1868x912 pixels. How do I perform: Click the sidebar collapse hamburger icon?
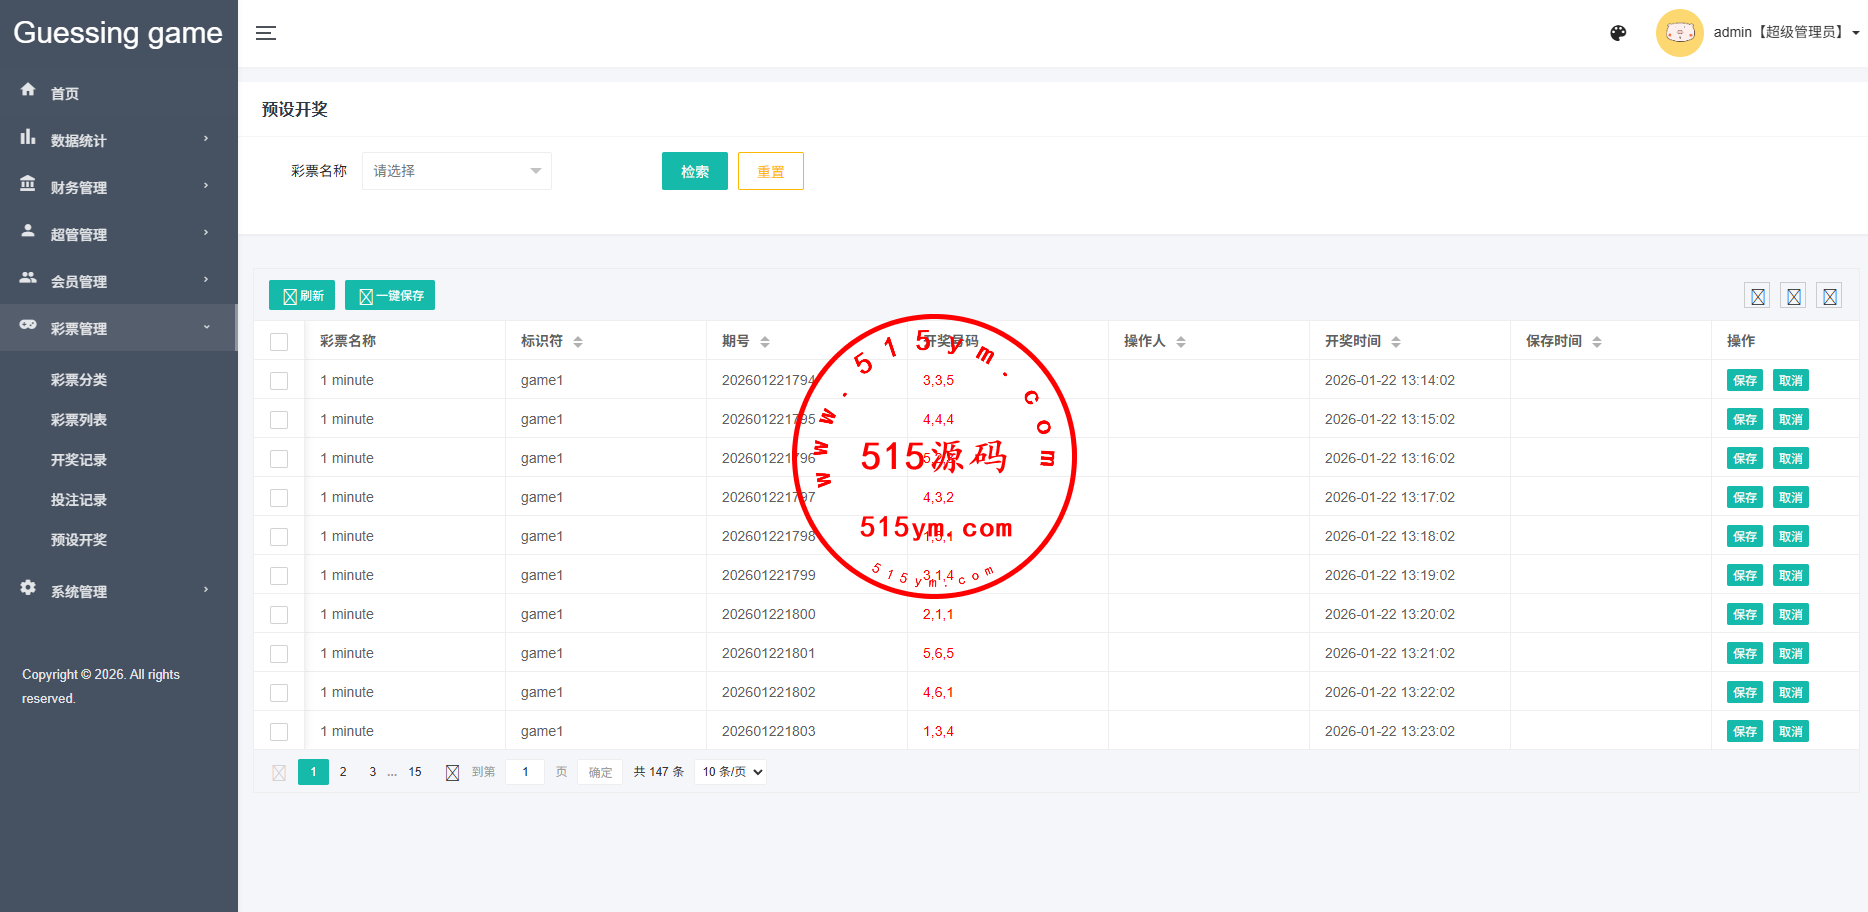[x=265, y=33]
